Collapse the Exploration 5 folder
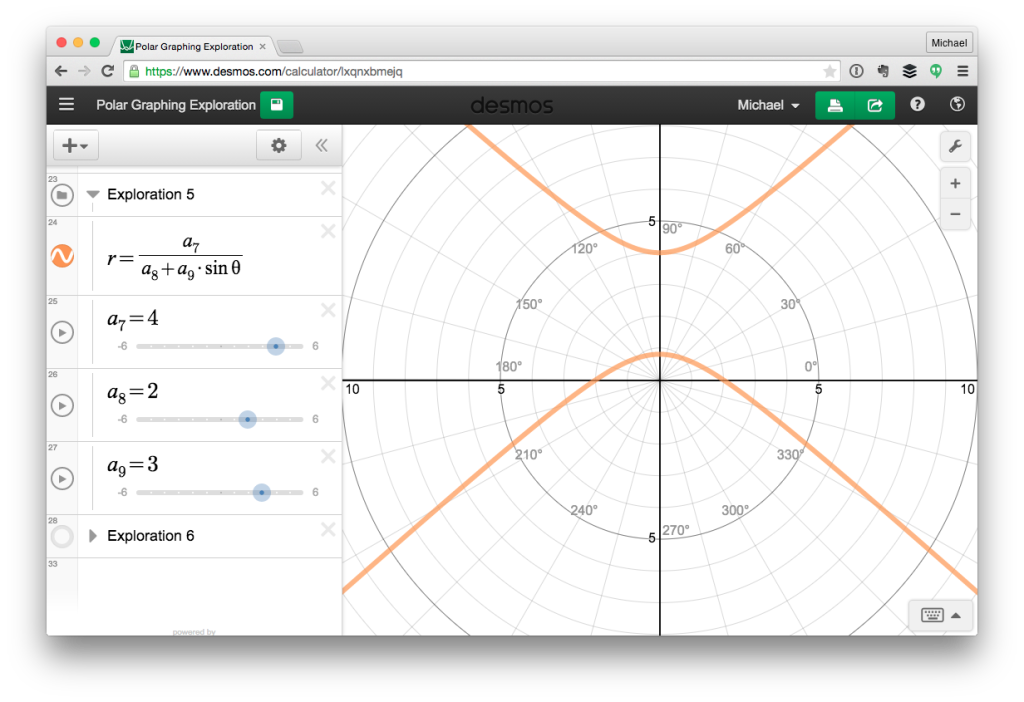Viewport: 1024px width, 702px height. click(92, 194)
